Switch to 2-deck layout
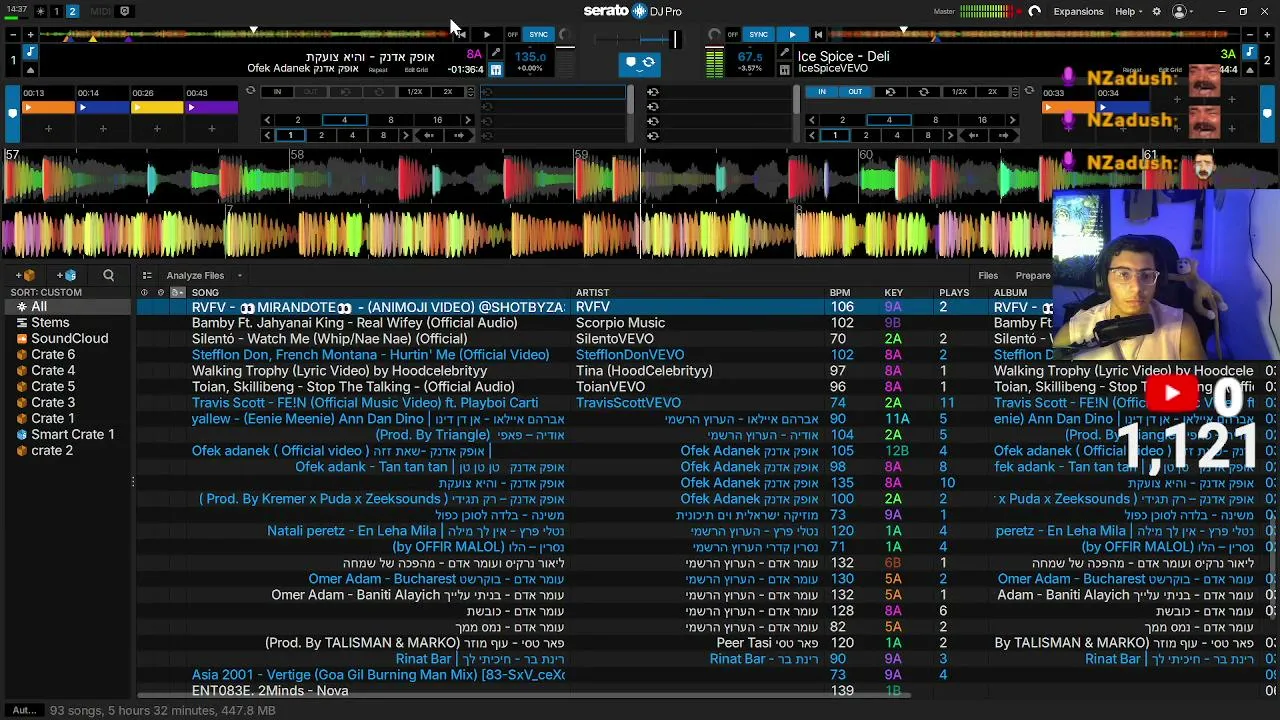This screenshot has height=720, width=1280. (x=72, y=11)
